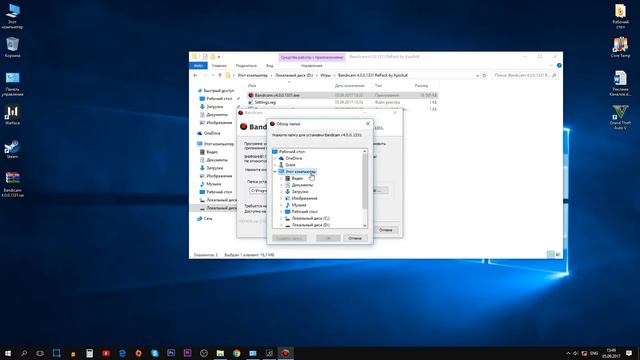Open the Windows Start menu
This screenshot has width=640, height=360.
[x=8, y=353]
